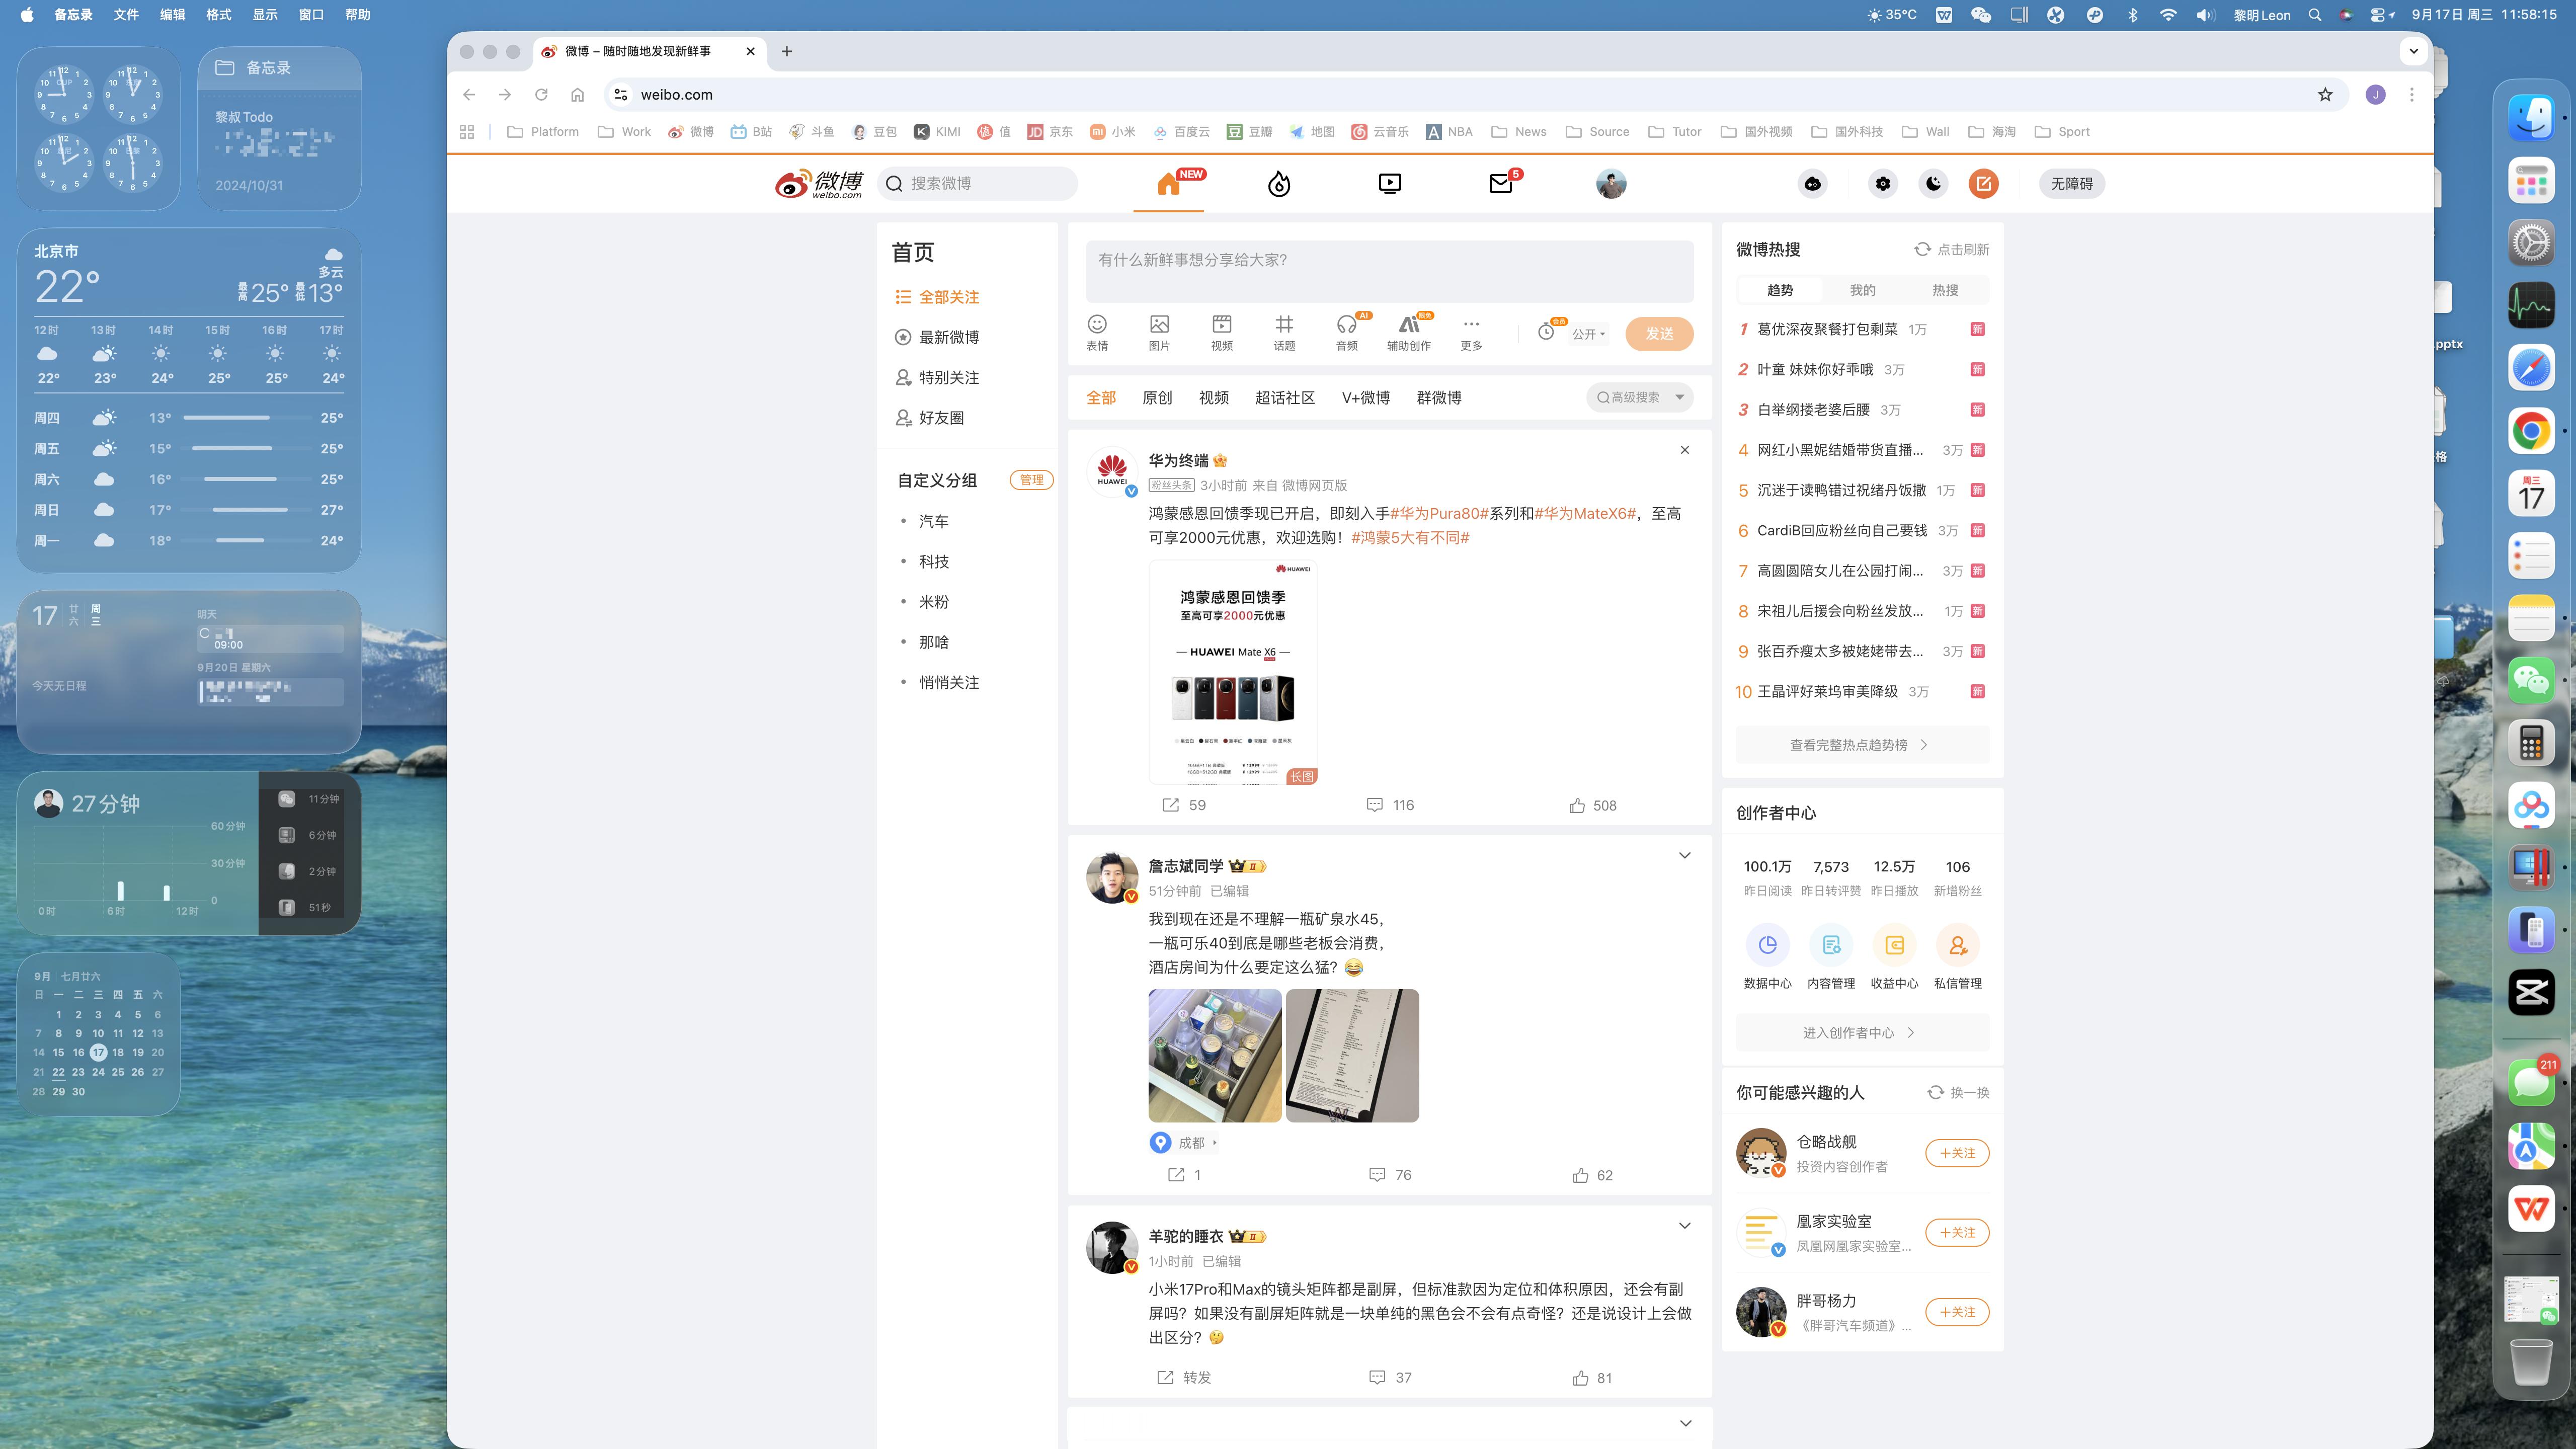Open 查看完整热点趋势榜 link

point(1862,745)
